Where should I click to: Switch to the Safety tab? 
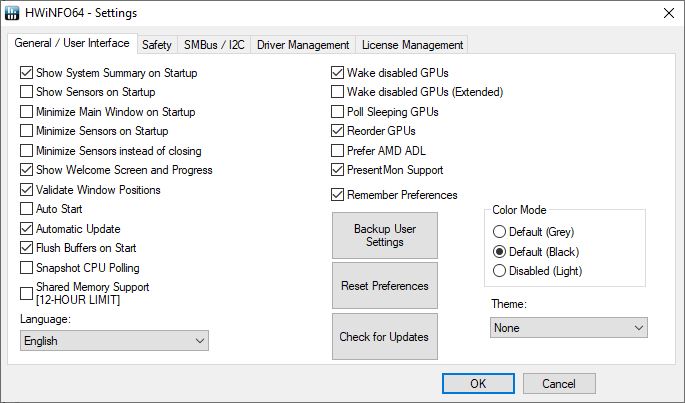point(156,45)
